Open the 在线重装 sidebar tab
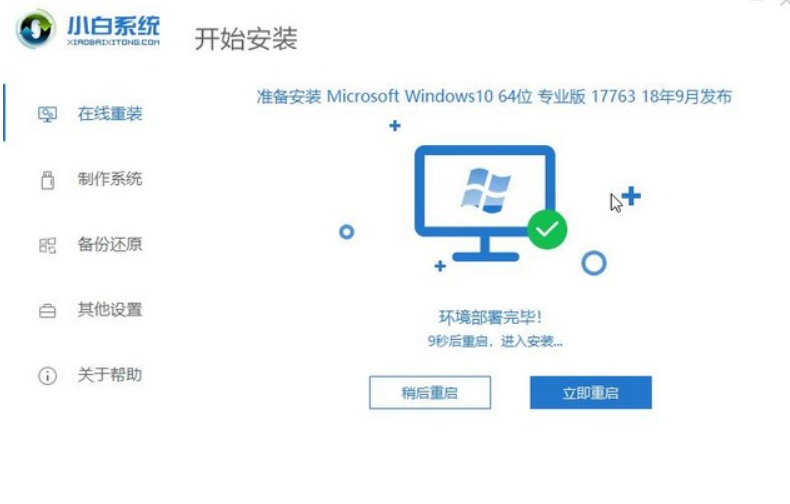Image resolution: width=790 pixels, height=504 pixels. 91,114
